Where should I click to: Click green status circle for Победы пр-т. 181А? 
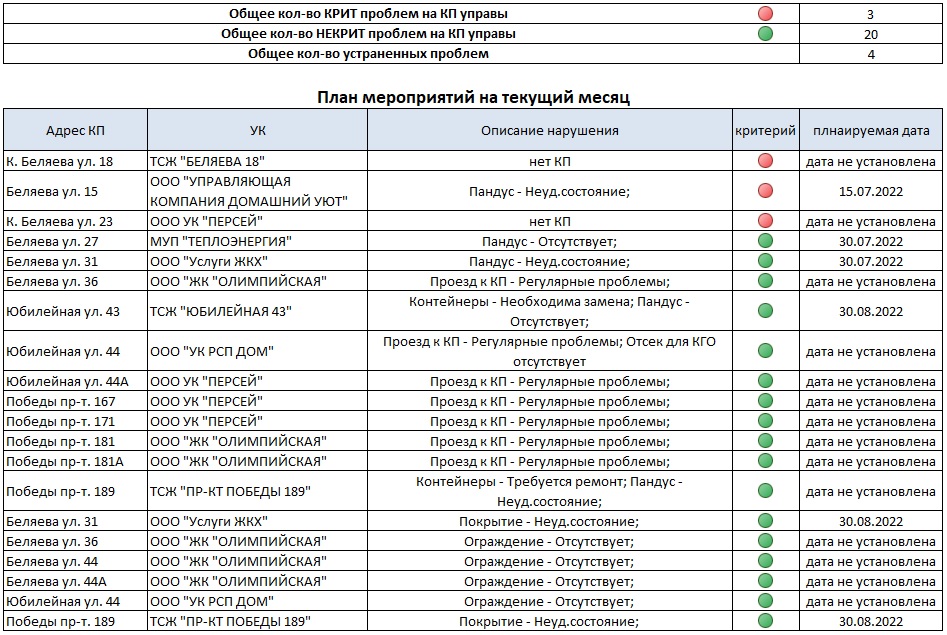(x=766, y=461)
